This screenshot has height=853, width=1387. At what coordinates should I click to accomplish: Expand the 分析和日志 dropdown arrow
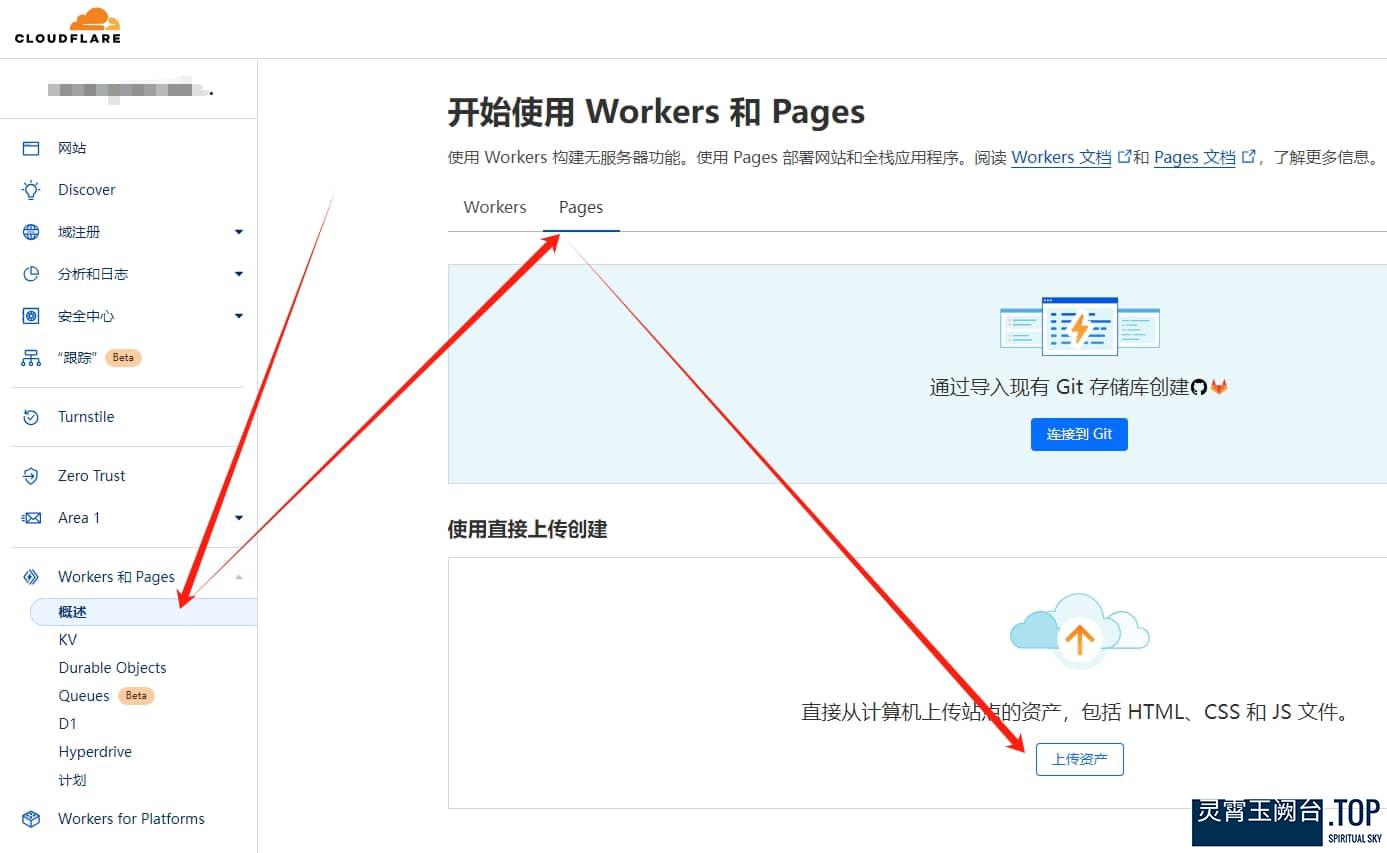[x=239, y=274]
